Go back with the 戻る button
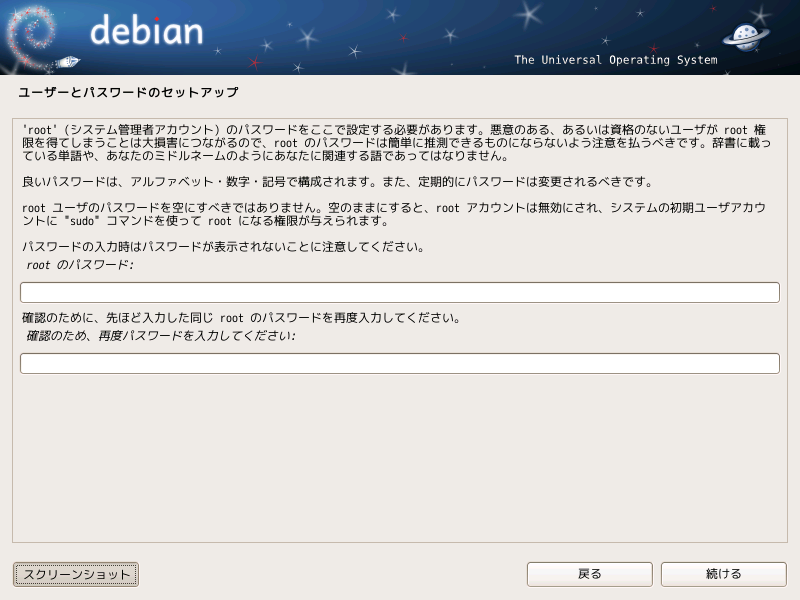Screen dimensions: 800x600 (589, 574)
